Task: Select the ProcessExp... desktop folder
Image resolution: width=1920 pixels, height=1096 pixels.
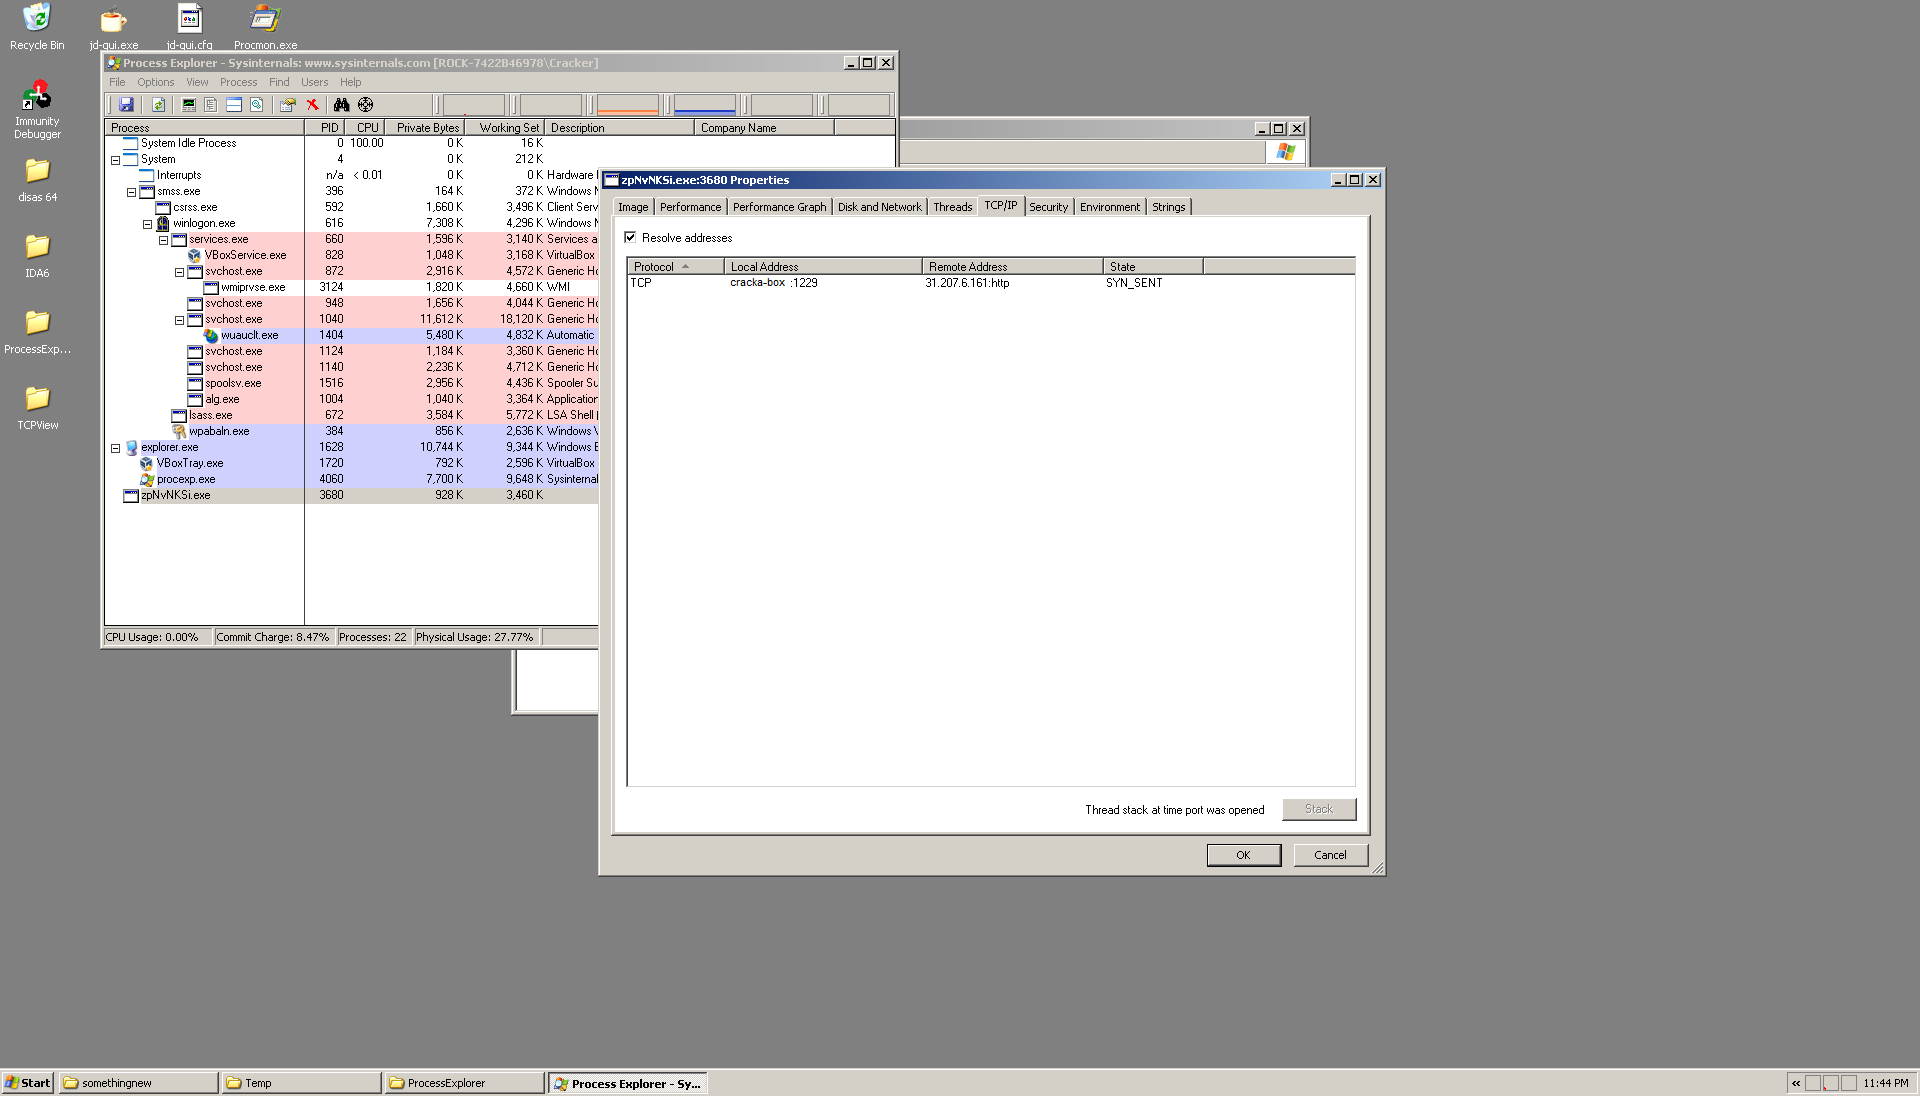Action: click(x=37, y=332)
